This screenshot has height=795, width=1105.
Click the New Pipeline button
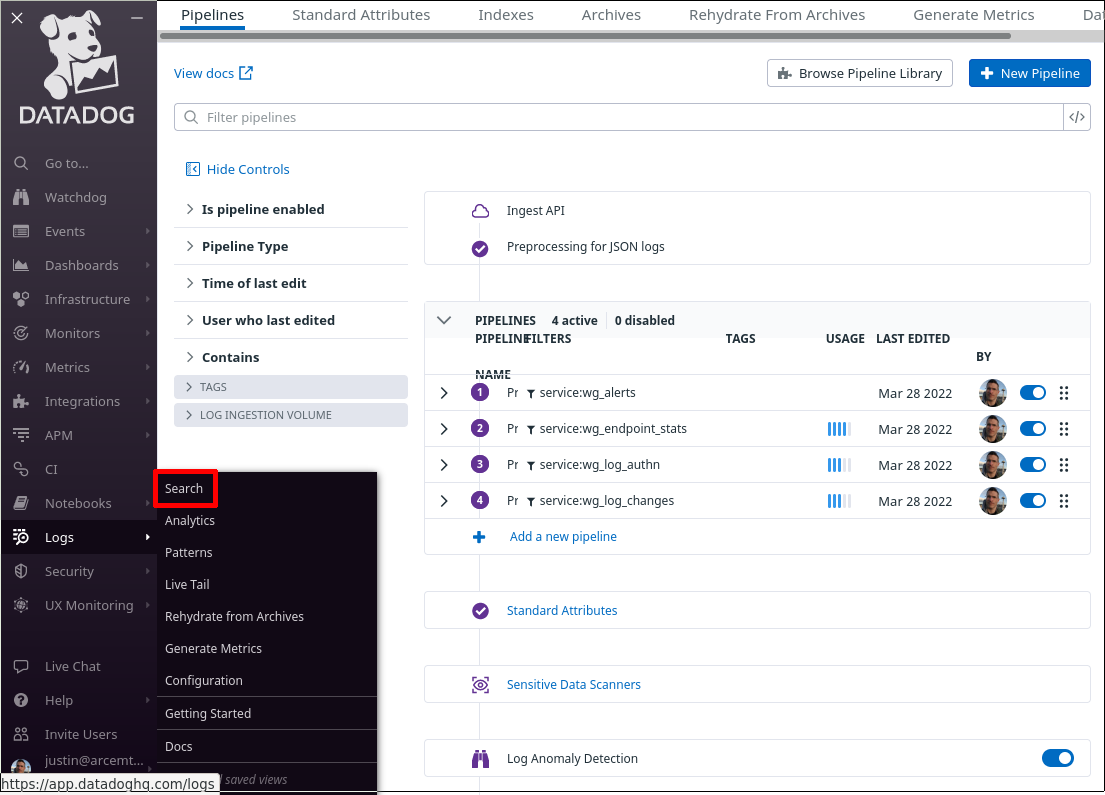1030,73
